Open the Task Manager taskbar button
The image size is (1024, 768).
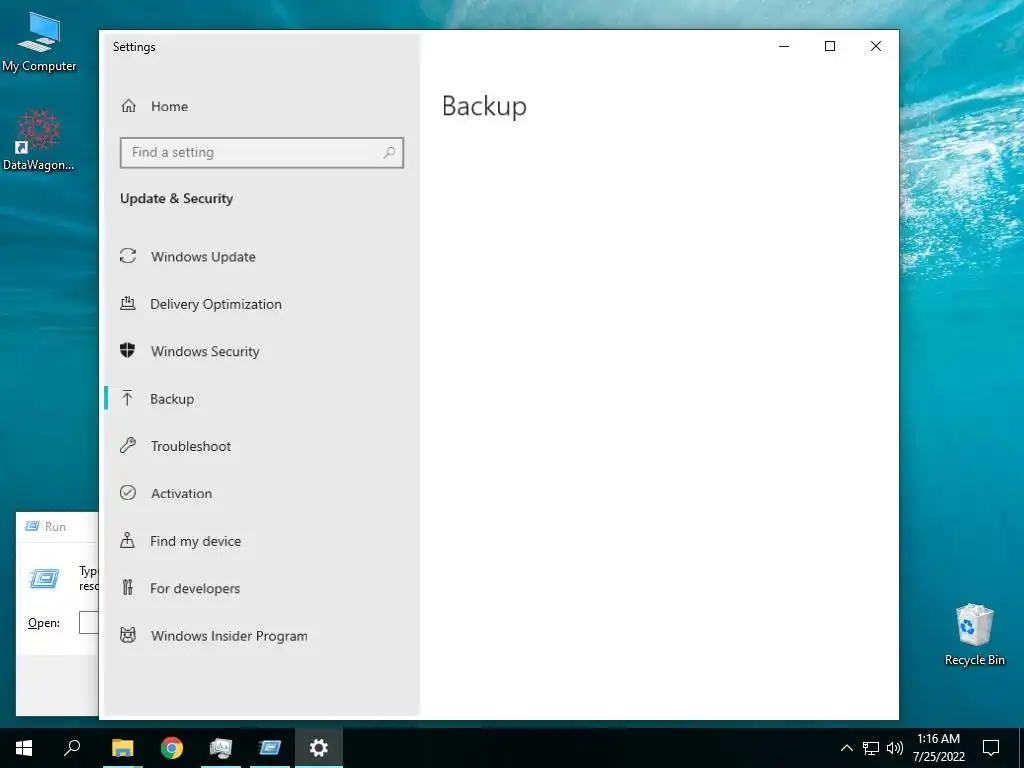(221, 748)
